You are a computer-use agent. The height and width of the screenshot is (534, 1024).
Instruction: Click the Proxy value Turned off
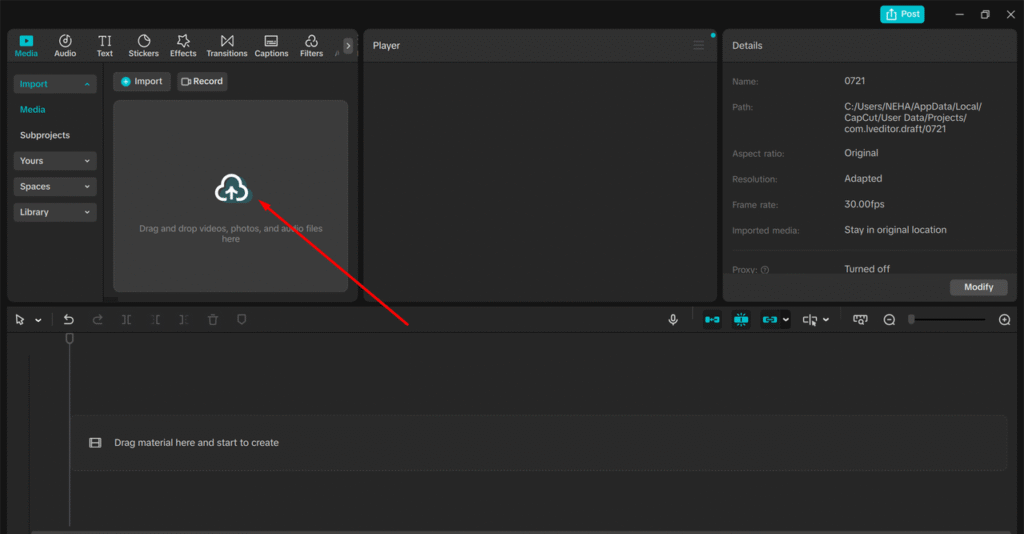[867, 269]
